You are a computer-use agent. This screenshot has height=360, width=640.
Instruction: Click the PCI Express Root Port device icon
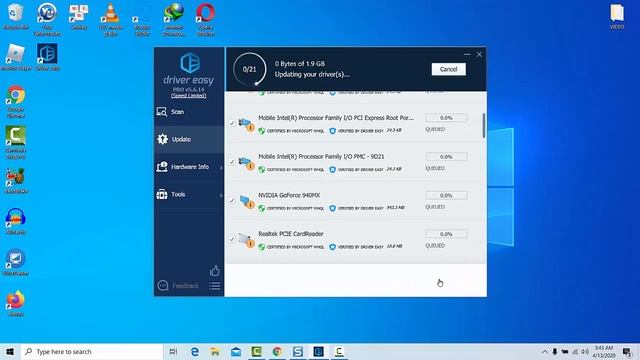click(x=247, y=124)
